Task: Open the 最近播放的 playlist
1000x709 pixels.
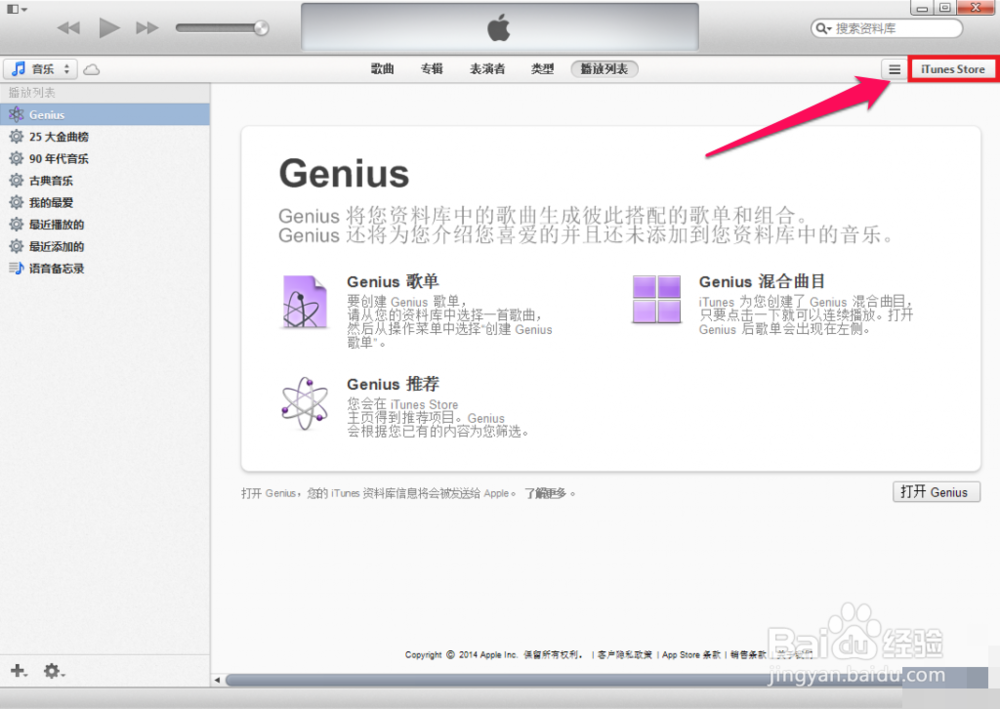Action: tap(105, 224)
